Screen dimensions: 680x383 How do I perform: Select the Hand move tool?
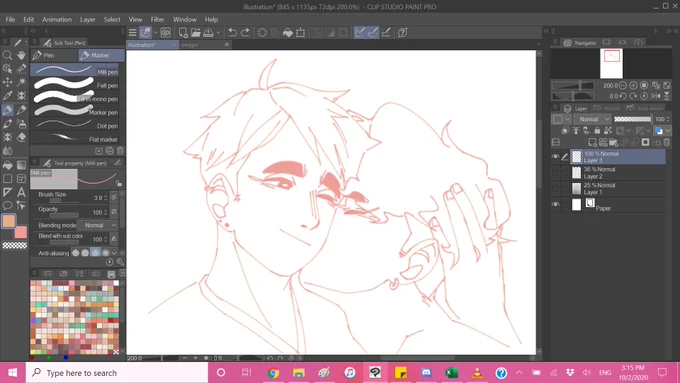point(21,55)
